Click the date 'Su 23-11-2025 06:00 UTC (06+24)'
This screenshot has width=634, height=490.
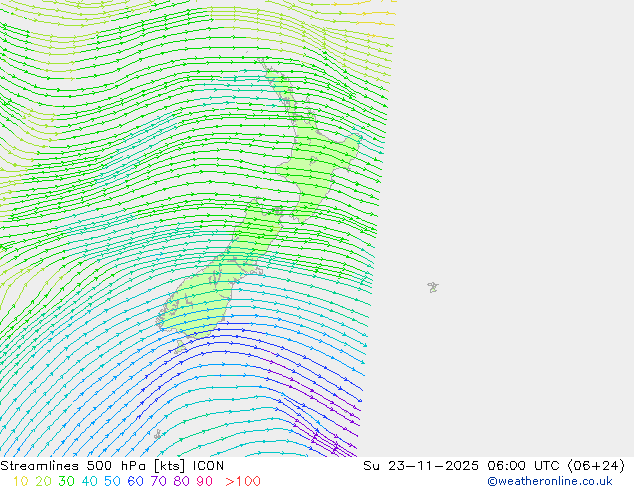(x=494, y=466)
